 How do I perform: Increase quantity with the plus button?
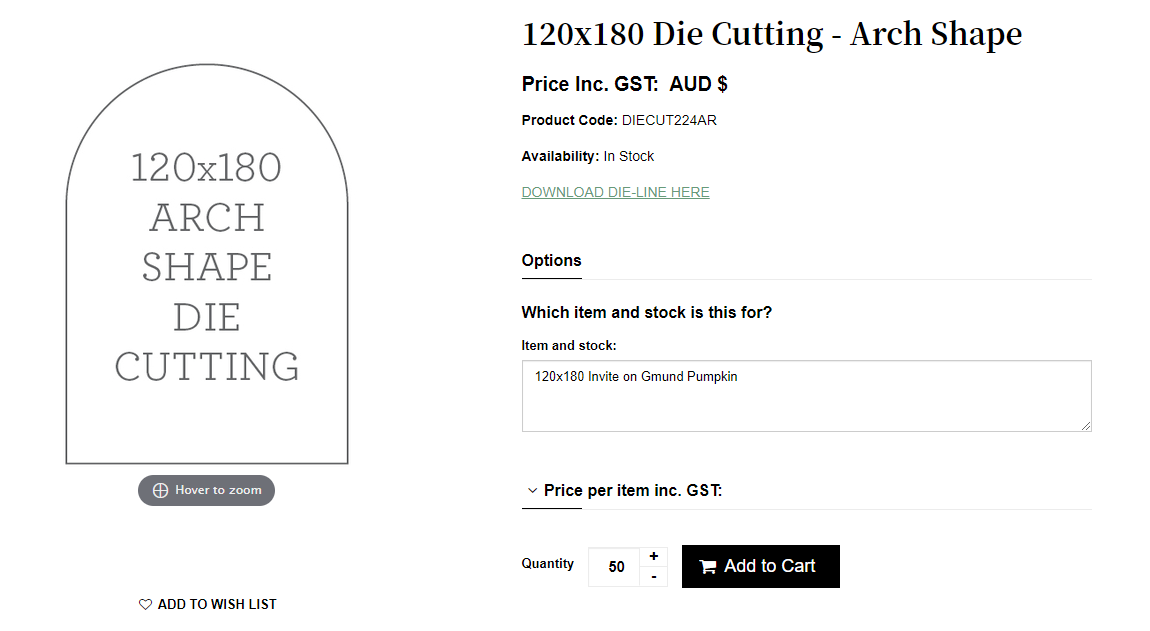click(x=653, y=556)
